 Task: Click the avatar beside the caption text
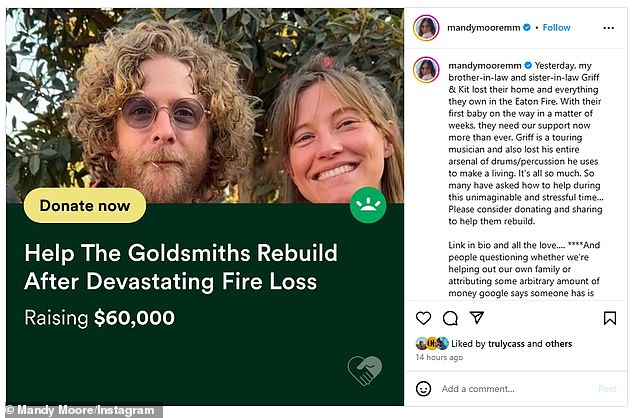coord(426,70)
